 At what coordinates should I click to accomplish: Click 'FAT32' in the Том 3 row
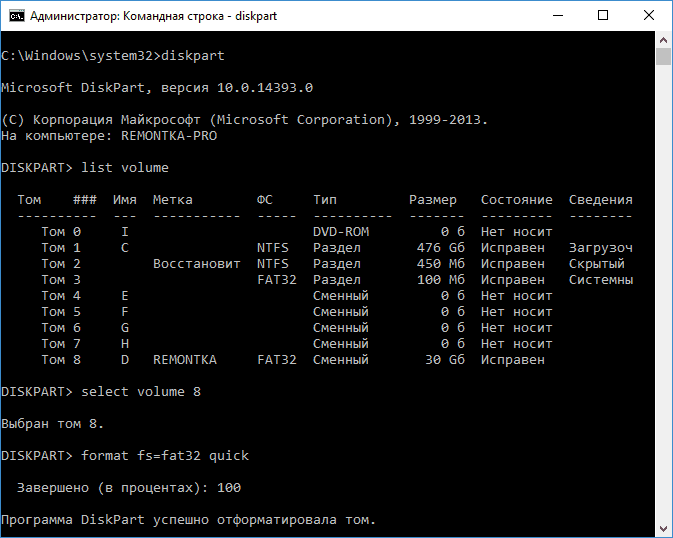pyautogui.click(x=277, y=280)
